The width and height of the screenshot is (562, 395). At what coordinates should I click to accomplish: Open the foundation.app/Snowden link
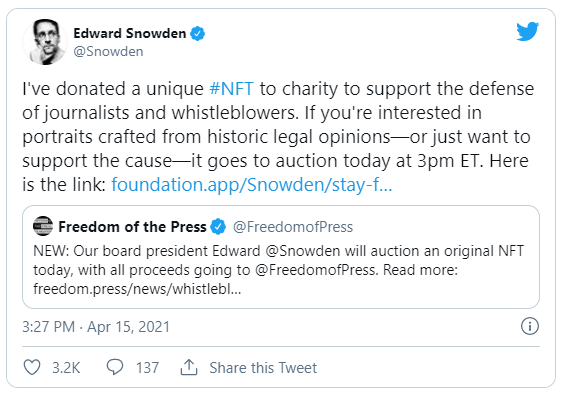[x=252, y=185]
